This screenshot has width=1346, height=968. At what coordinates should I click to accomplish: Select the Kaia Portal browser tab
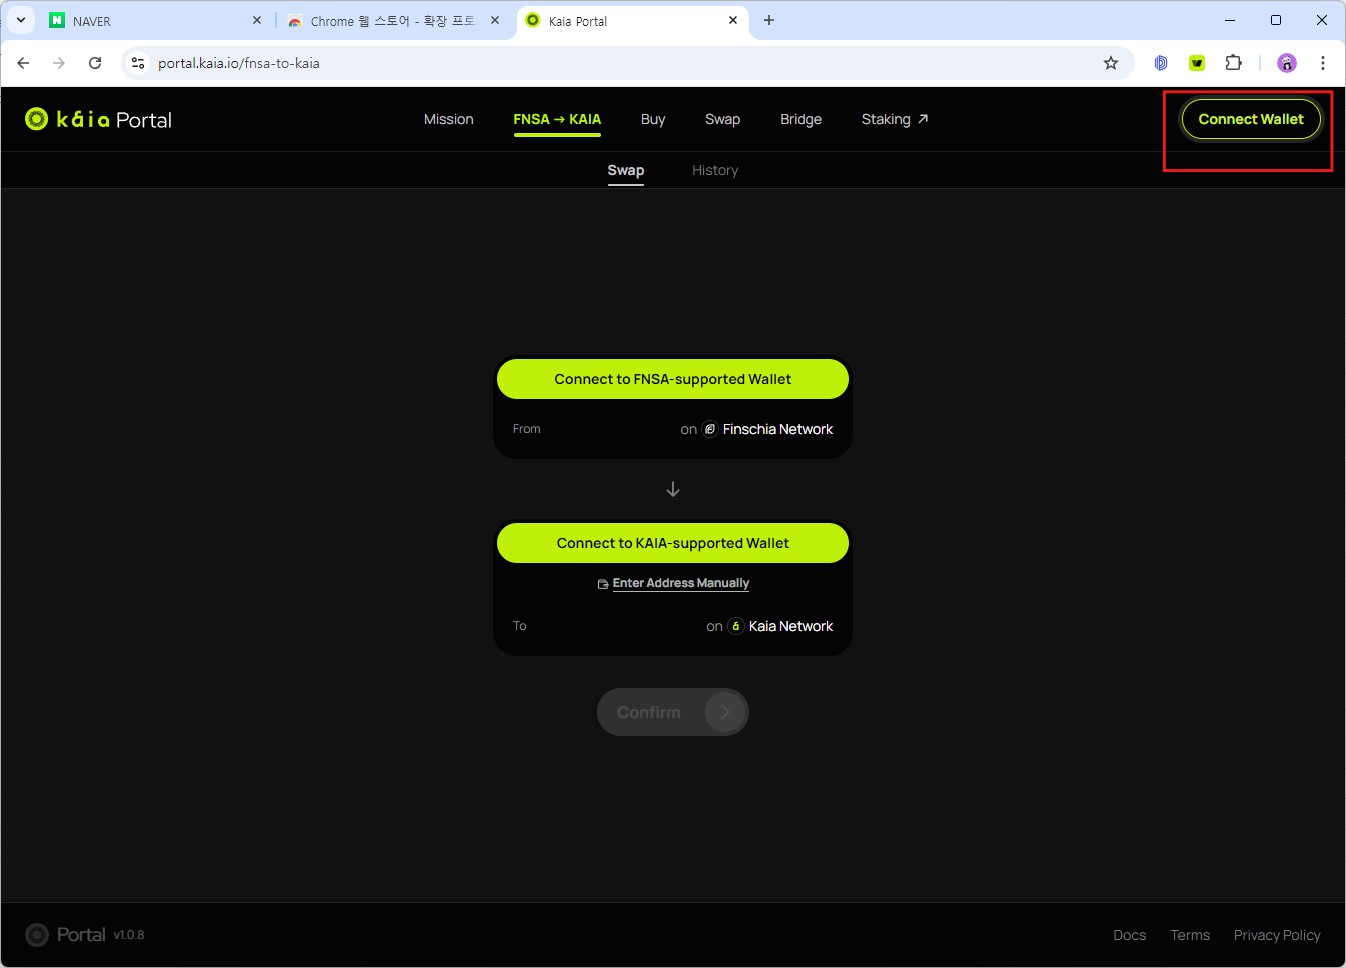click(632, 21)
